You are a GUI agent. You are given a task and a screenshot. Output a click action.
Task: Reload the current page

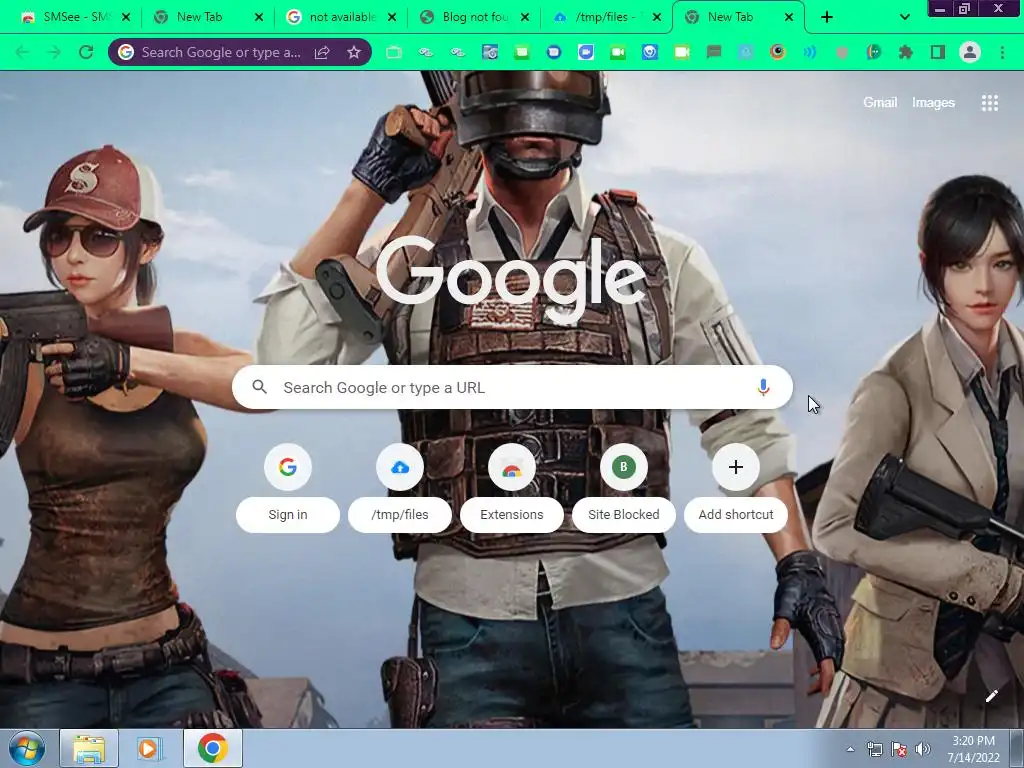click(x=86, y=52)
